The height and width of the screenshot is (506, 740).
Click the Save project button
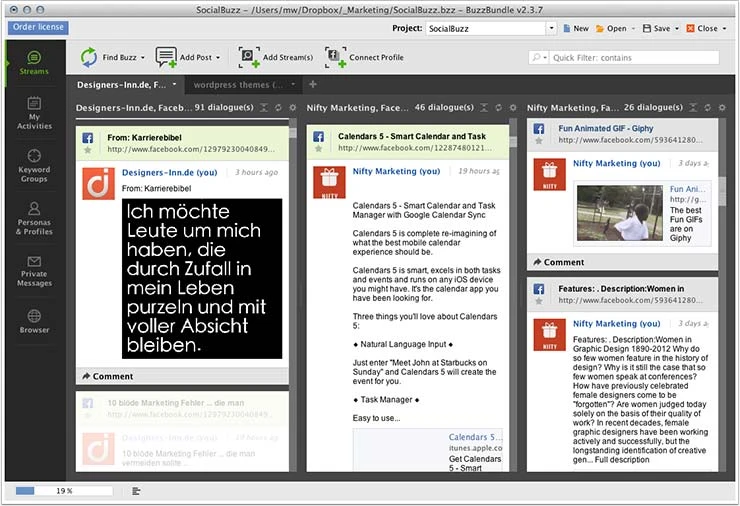[x=657, y=29]
